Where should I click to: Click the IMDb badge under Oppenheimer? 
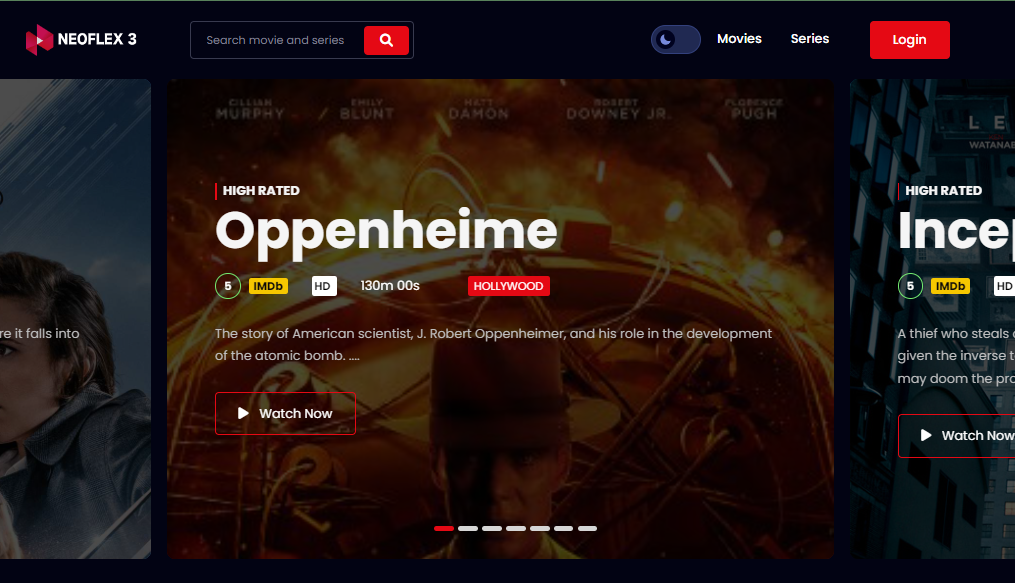point(266,286)
